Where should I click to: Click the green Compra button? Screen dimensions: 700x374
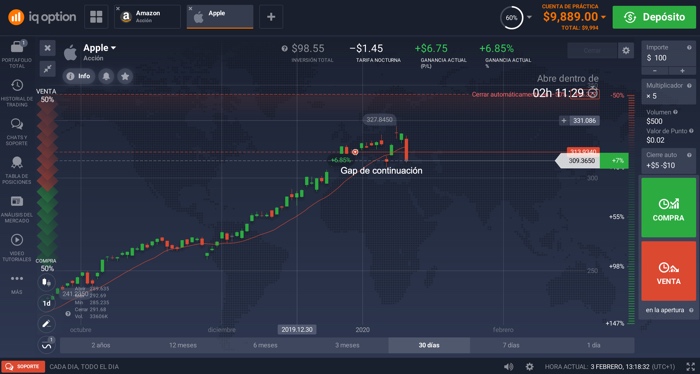pyautogui.click(x=668, y=208)
